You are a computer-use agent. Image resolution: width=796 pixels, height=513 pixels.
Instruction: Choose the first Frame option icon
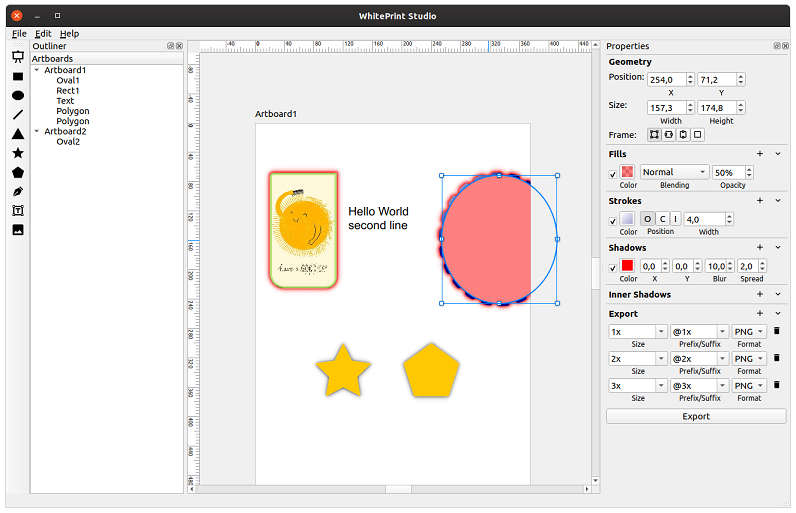654,134
